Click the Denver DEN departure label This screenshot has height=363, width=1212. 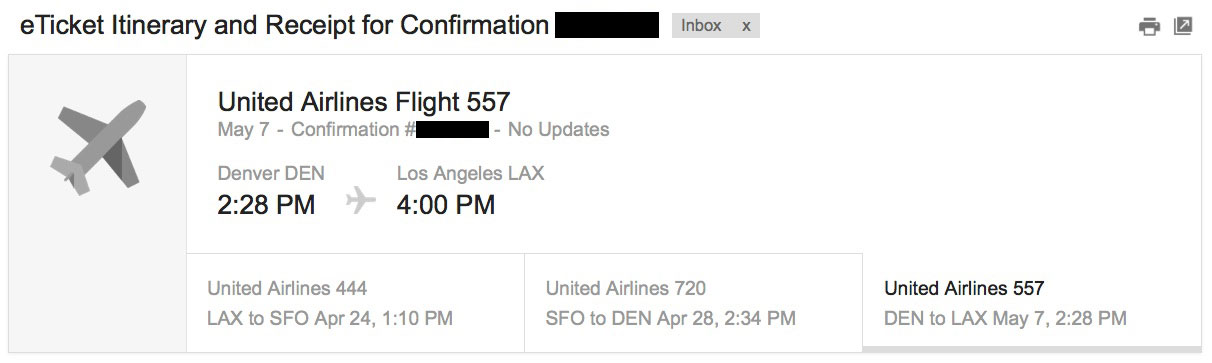coord(271,173)
